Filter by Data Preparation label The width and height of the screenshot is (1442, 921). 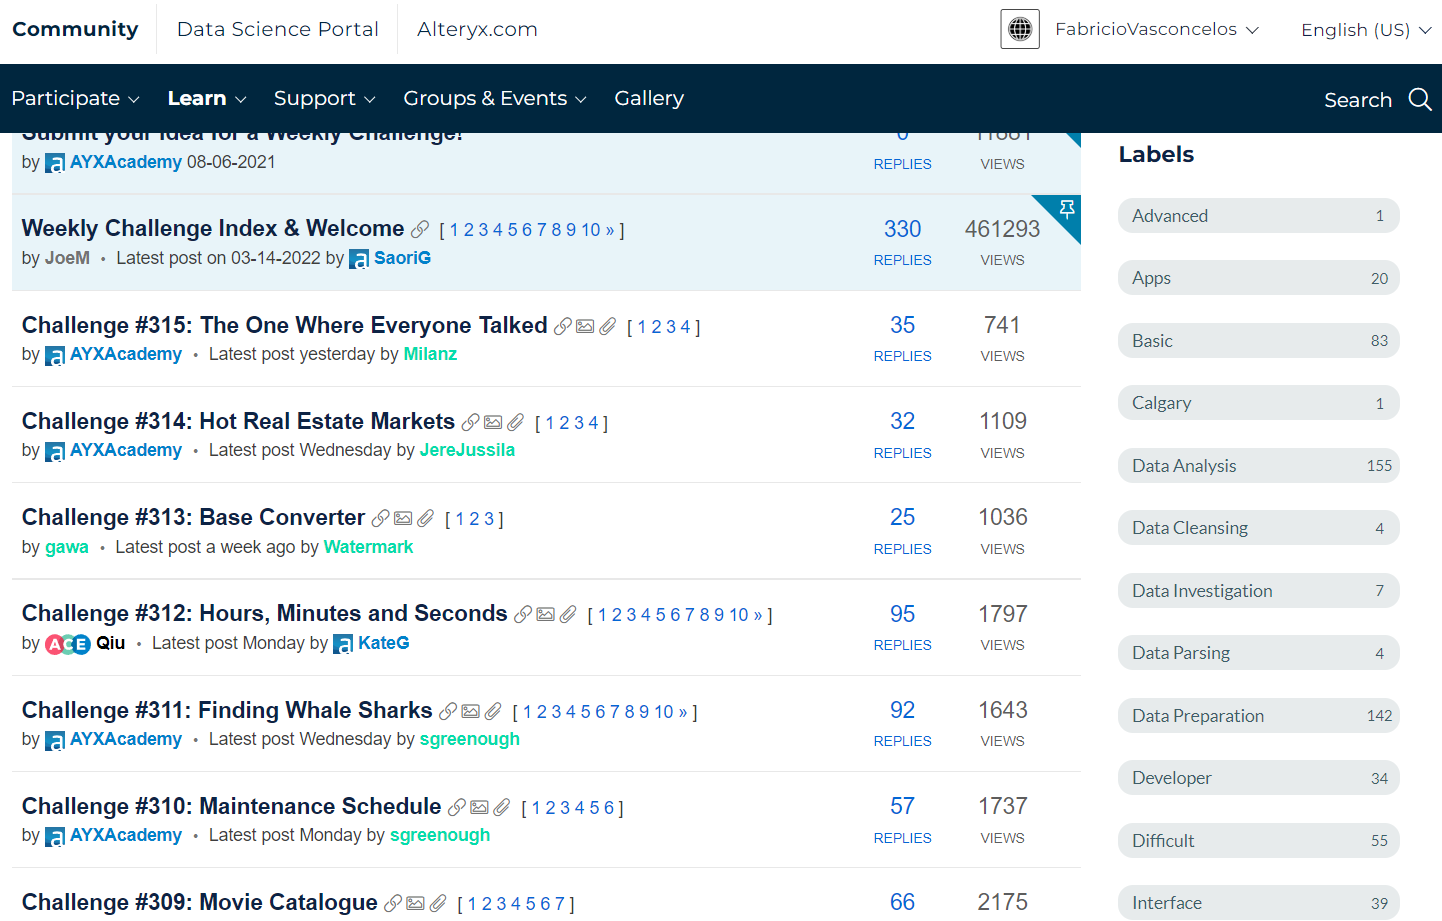tap(1258, 716)
